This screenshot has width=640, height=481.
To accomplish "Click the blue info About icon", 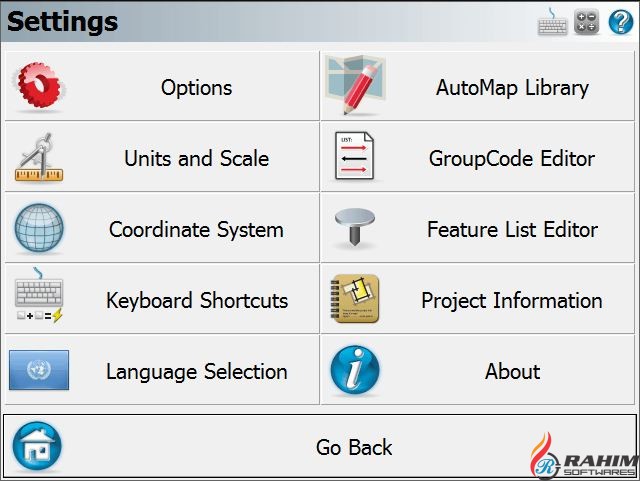I will pyautogui.click(x=354, y=371).
